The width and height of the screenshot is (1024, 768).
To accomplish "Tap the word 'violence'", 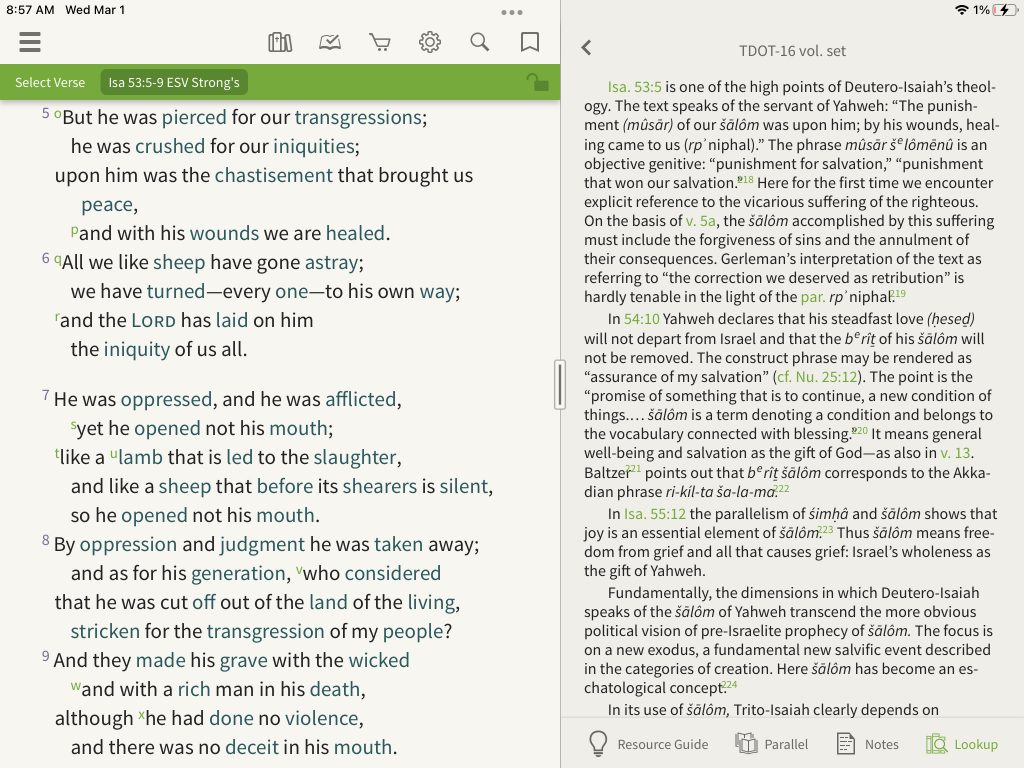I will [322, 718].
